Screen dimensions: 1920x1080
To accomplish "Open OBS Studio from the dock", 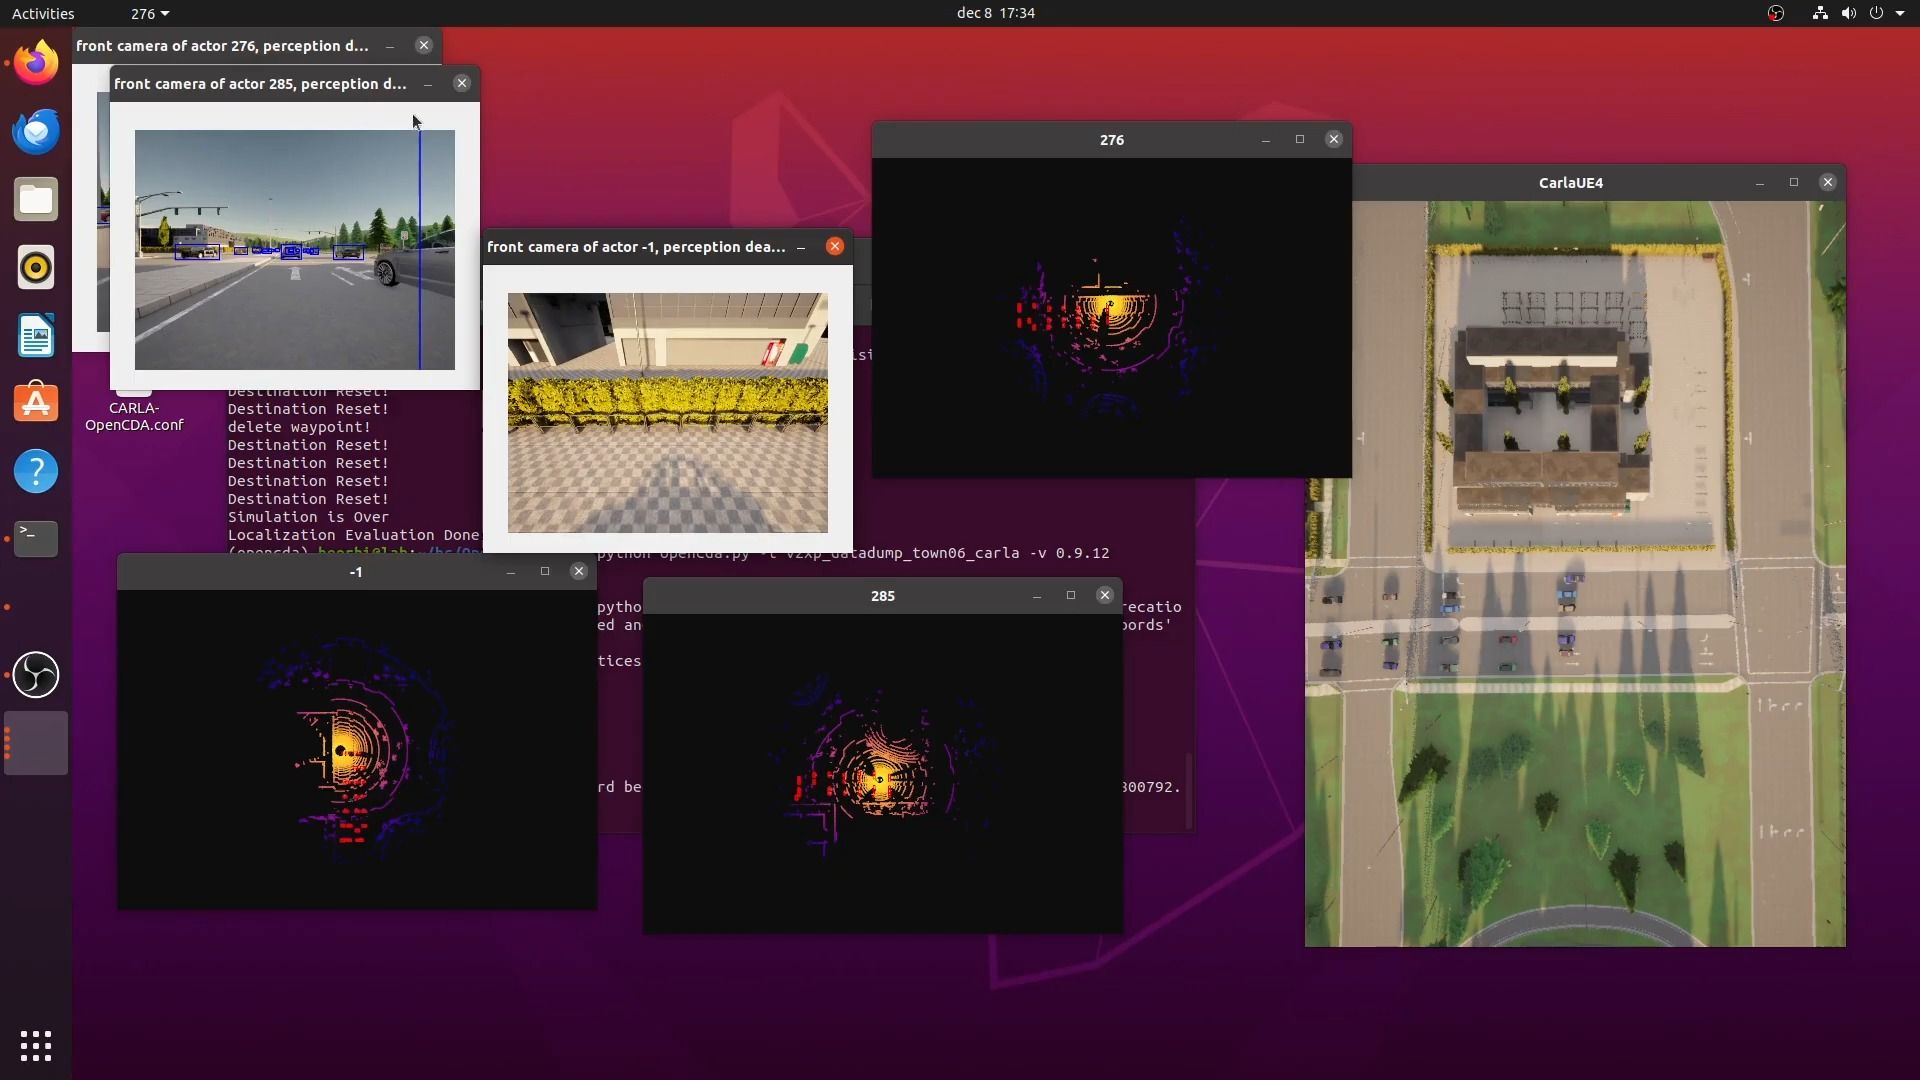I will [x=36, y=675].
